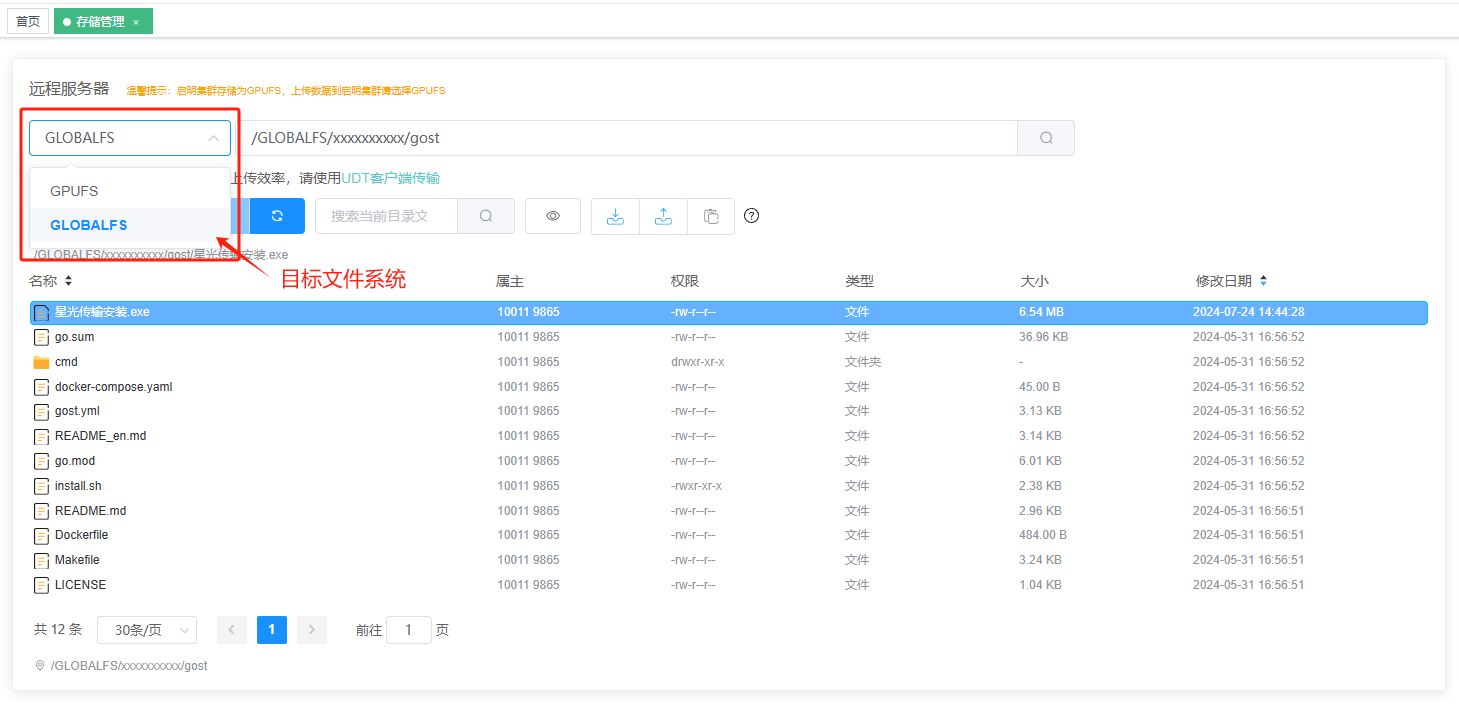Select the file name README.md

tap(91, 511)
